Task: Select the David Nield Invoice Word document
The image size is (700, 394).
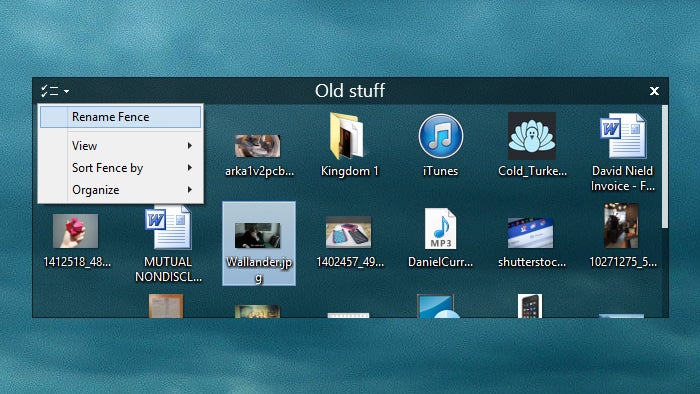Action: (623, 136)
